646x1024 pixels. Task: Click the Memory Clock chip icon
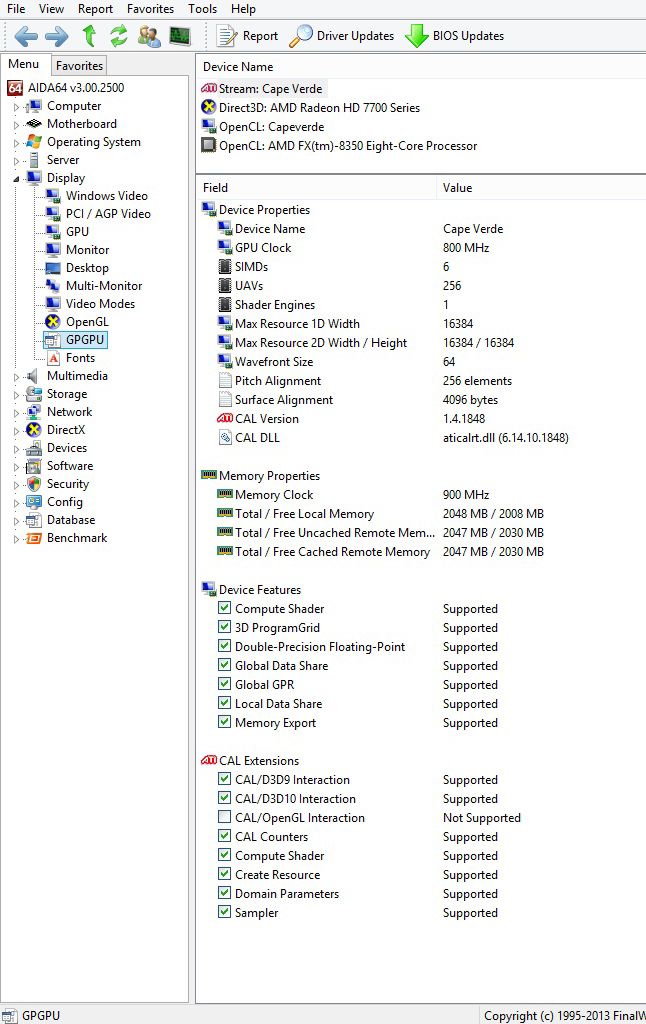[225, 494]
